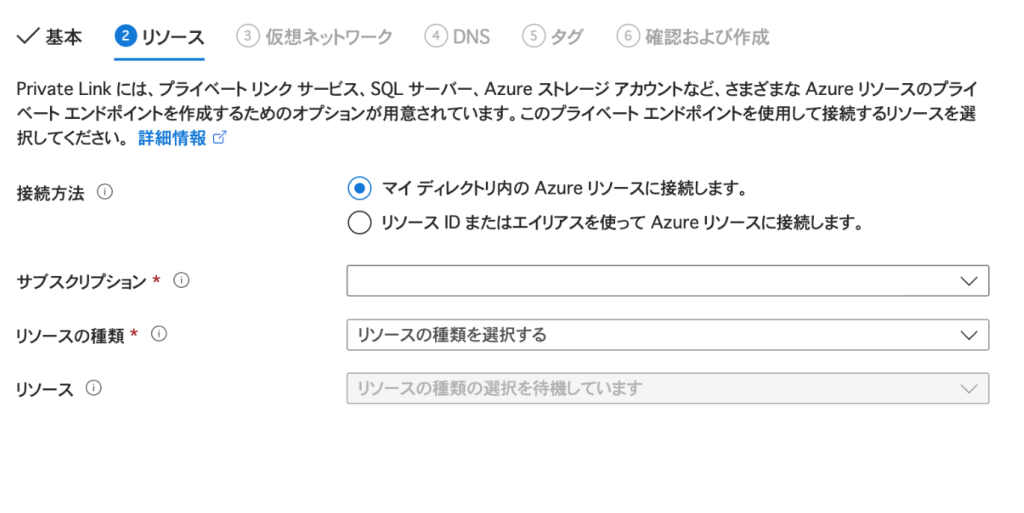Click info icon next to 接続方法
1024x513 pixels.
click(x=105, y=191)
